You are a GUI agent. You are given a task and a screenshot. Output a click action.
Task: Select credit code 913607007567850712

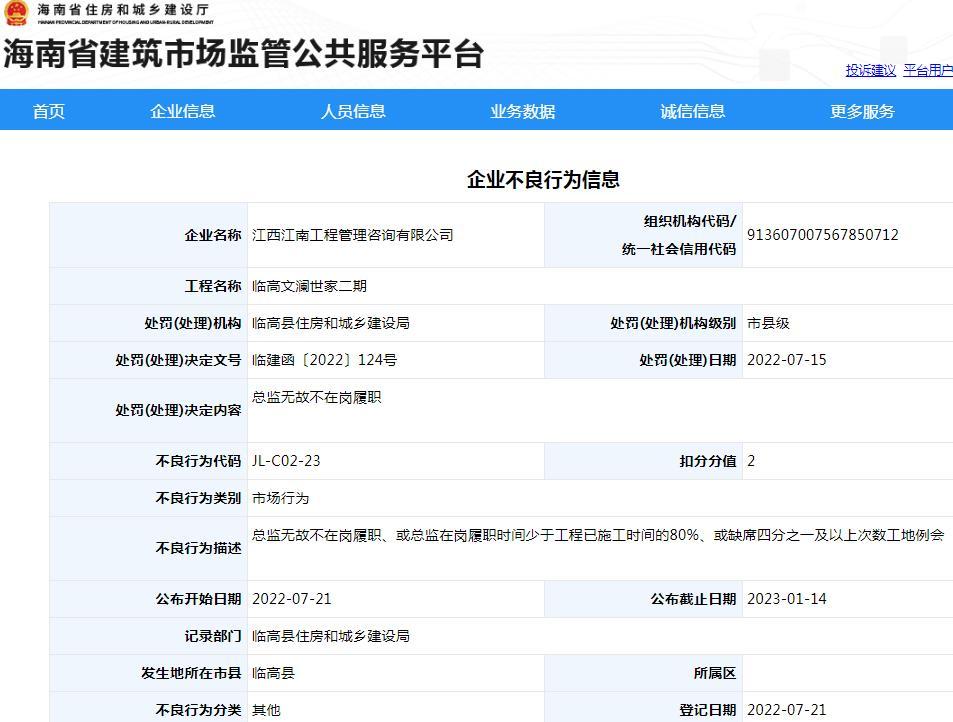click(822, 235)
